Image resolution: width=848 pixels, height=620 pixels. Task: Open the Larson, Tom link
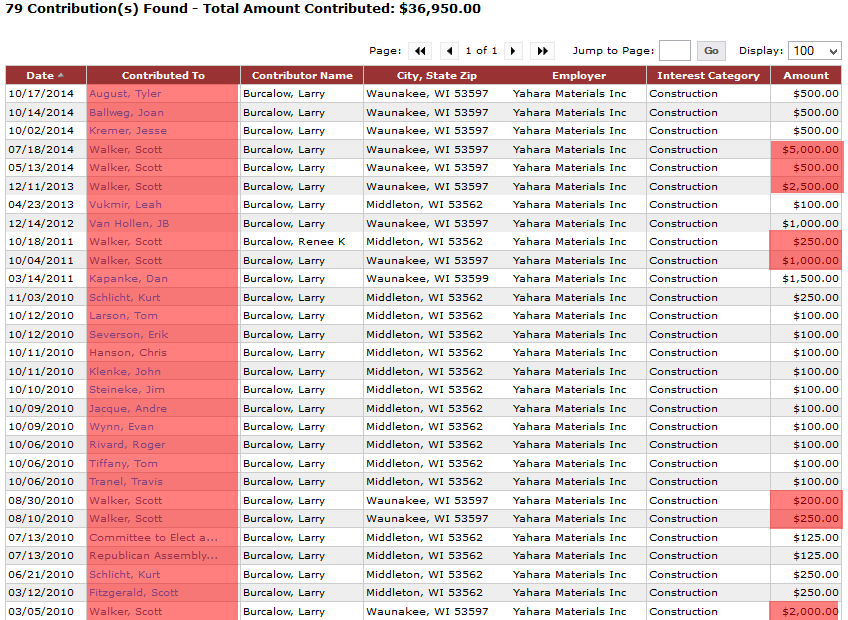(x=123, y=316)
